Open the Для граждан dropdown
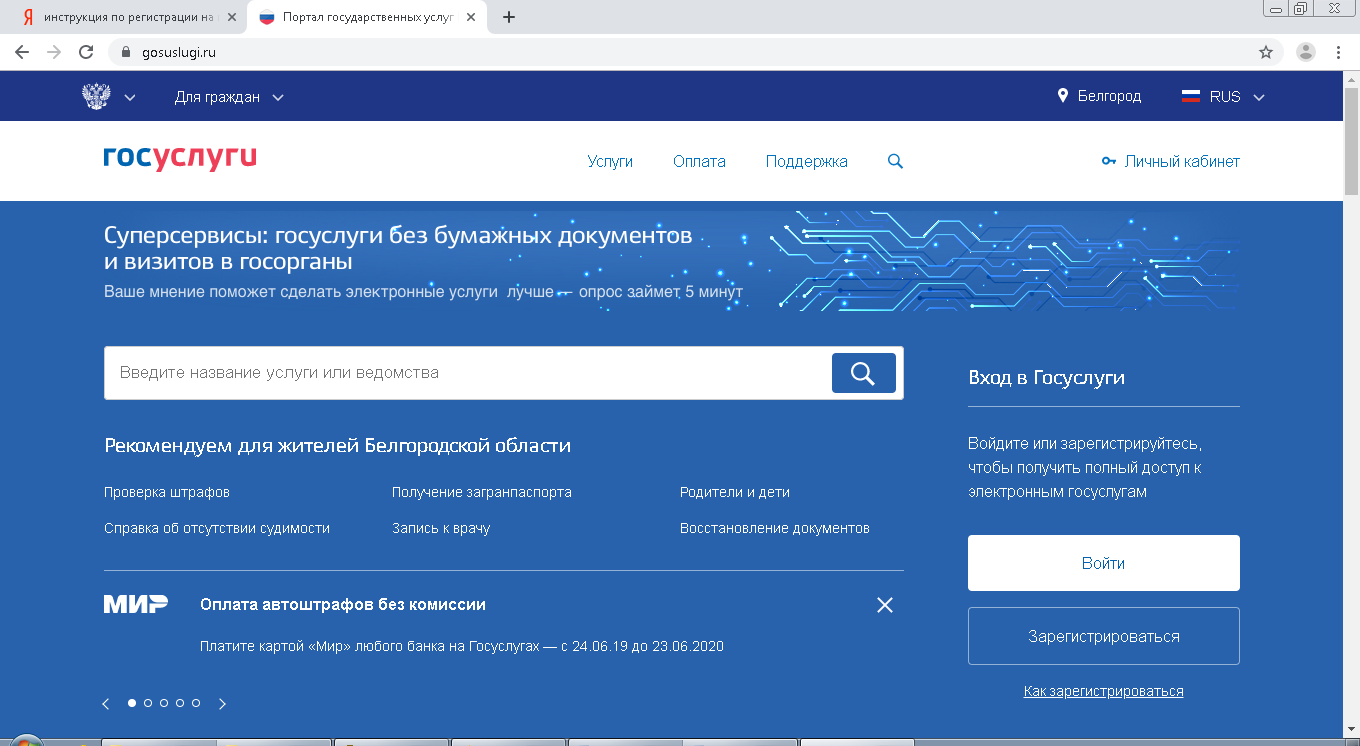The image size is (1360, 746). tap(229, 97)
